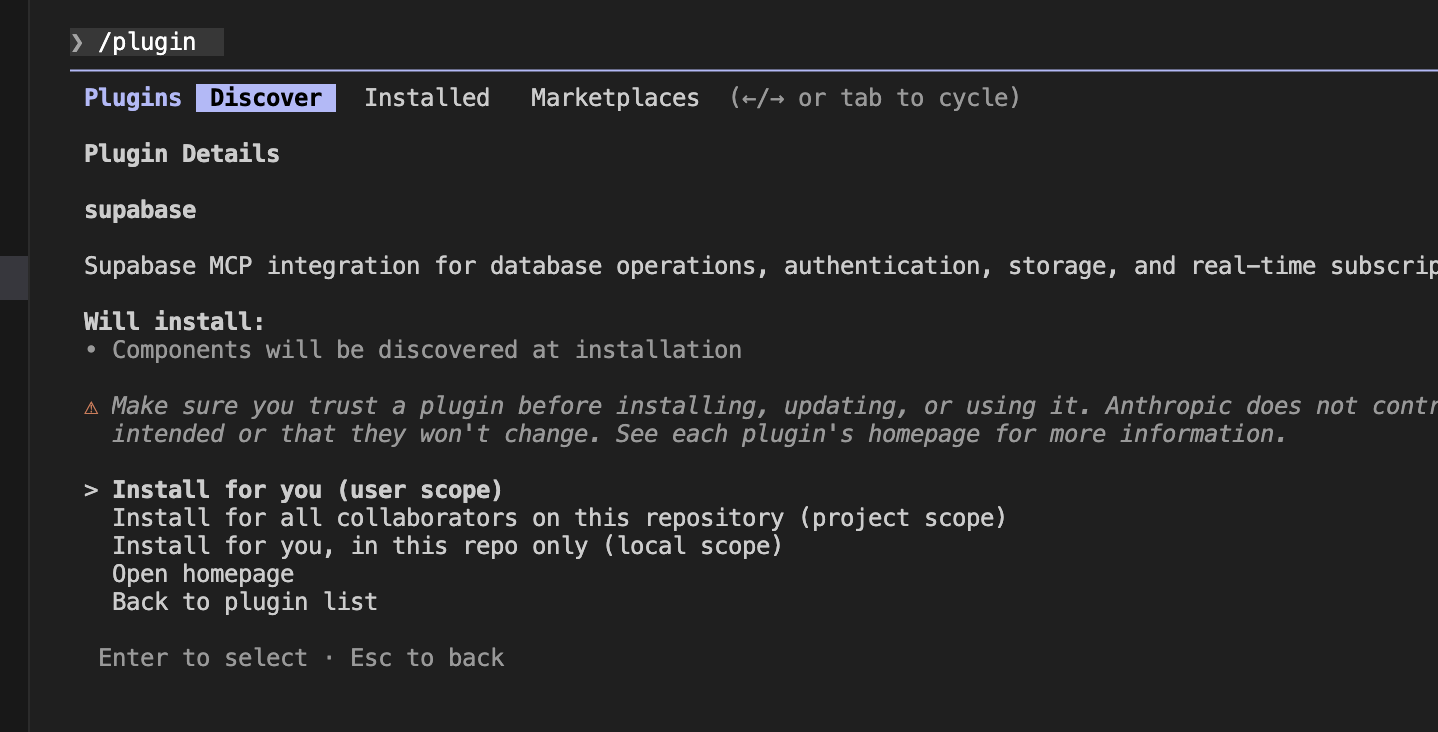Click the prompt chevron before /plugin
The image size is (1438, 732).
point(77,42)
